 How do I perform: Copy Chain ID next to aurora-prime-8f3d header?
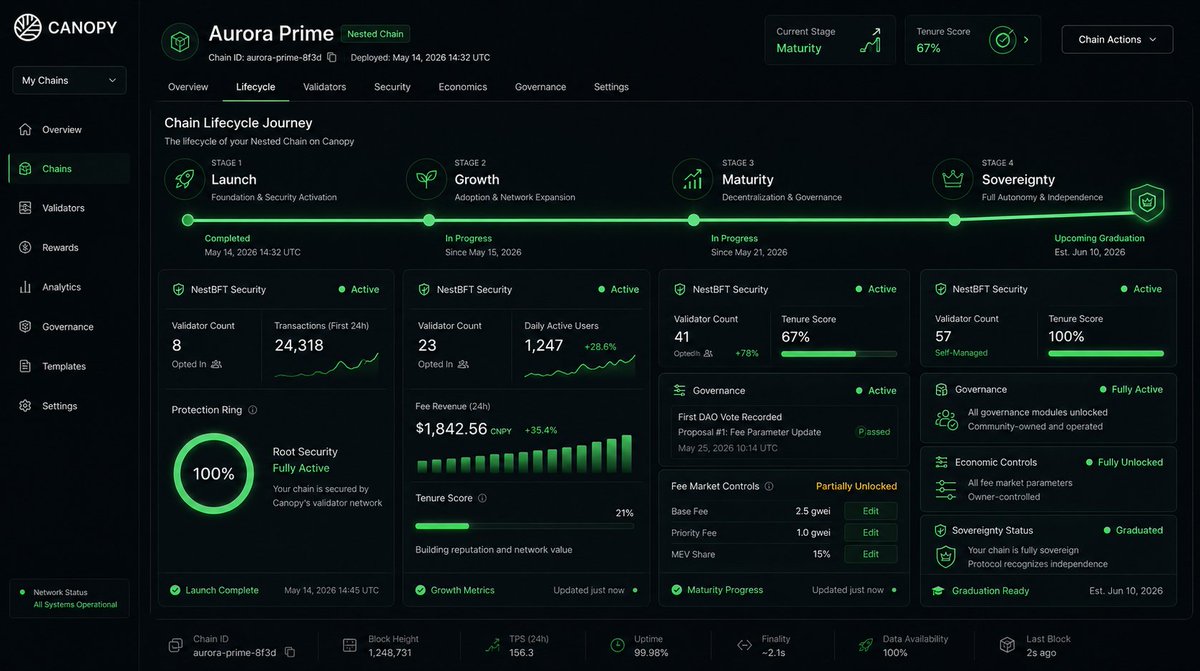click(x=332, y=58)
